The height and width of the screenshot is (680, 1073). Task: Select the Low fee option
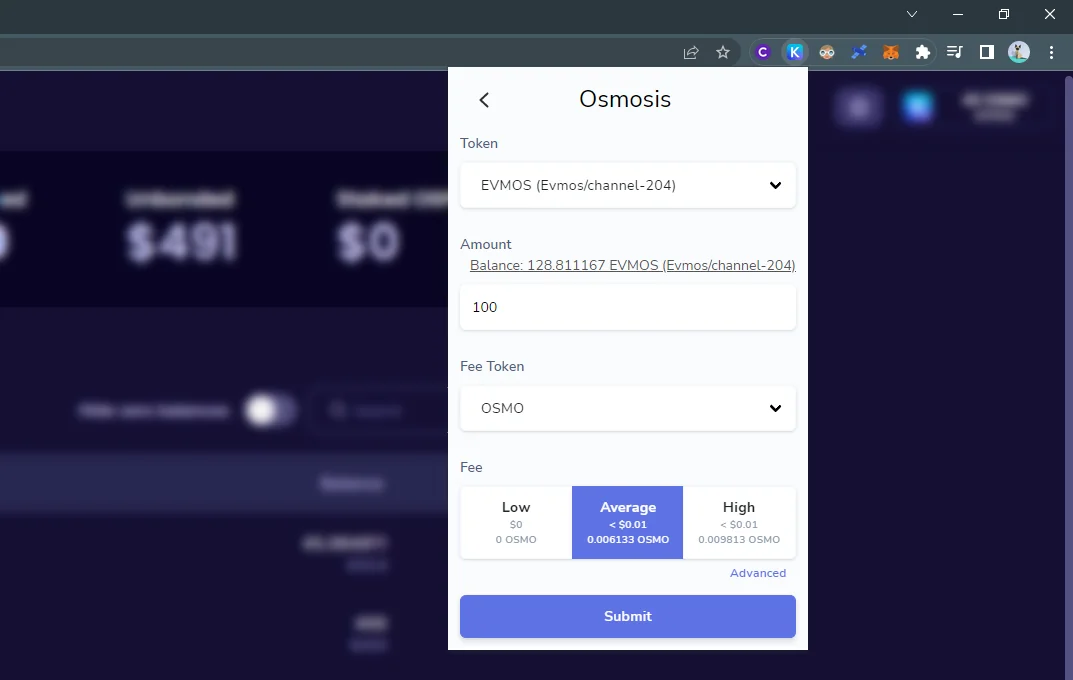(x=516, y=523)
